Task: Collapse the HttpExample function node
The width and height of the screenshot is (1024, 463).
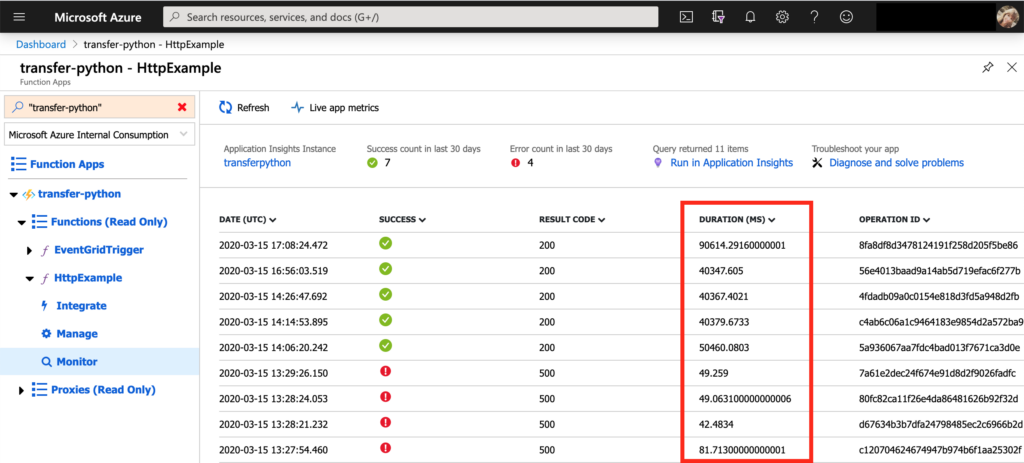Action: [x=29, y=279]
